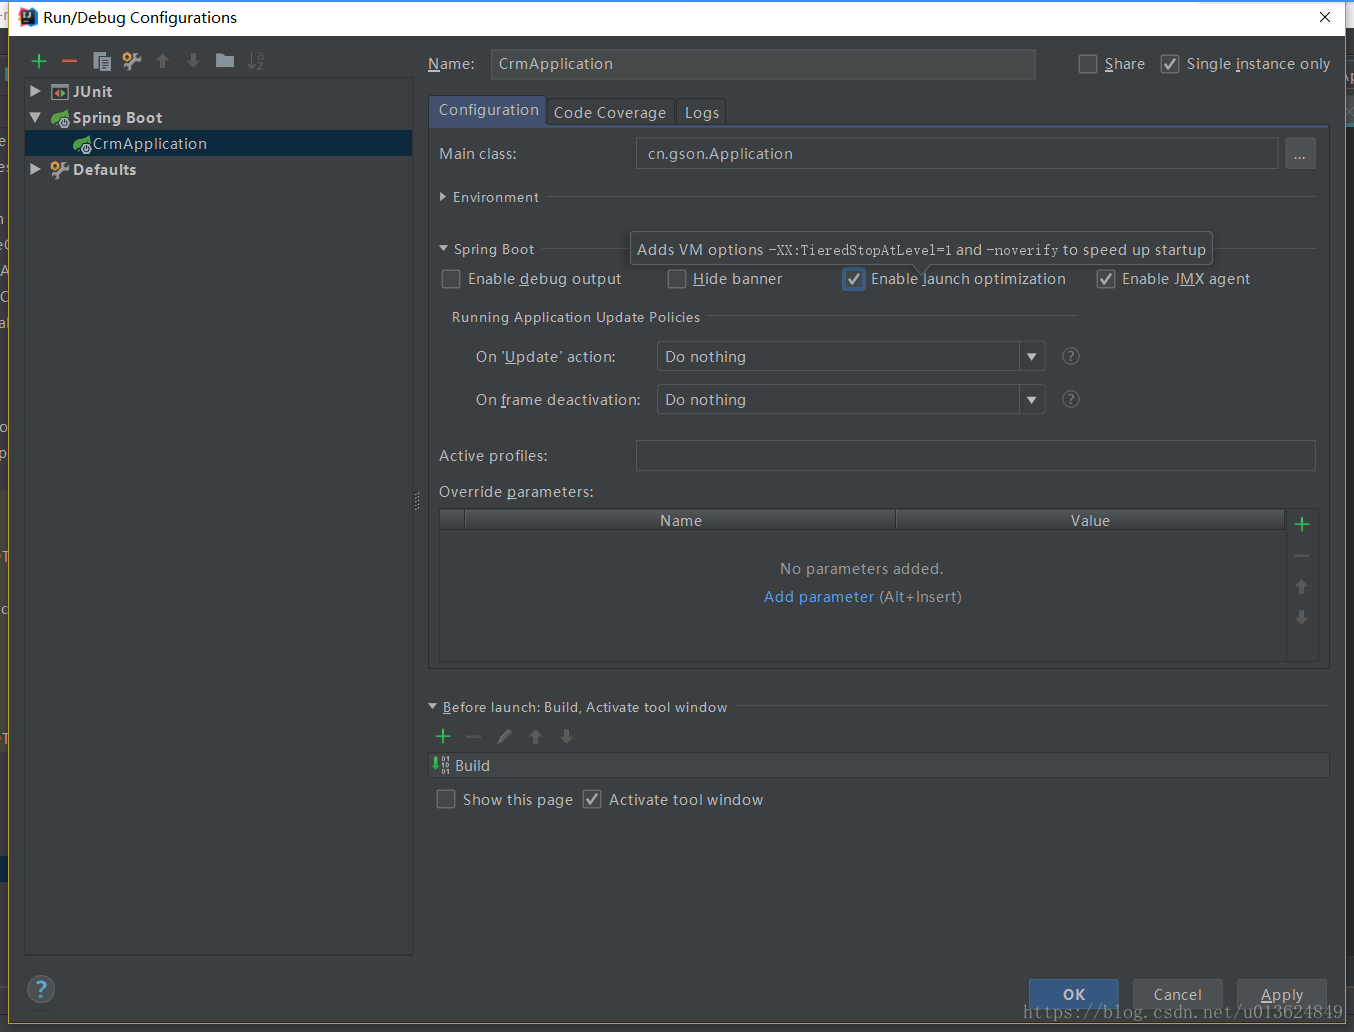1354x1032 pixels.
Task: Select JUnit item in tree
Action: click(x=92, y=92)
